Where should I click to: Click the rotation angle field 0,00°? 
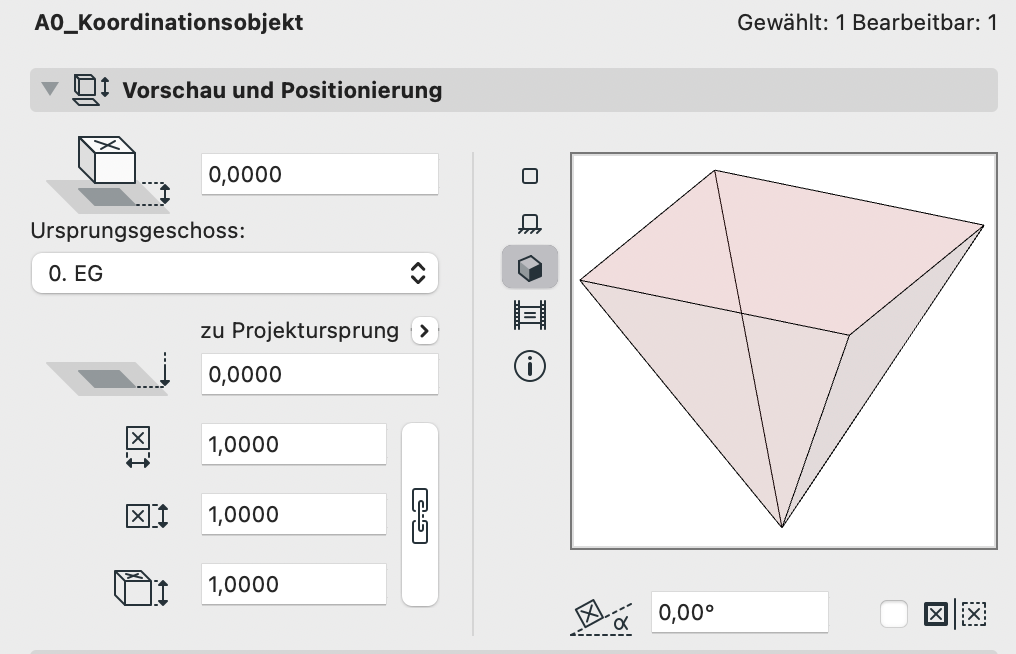tap(739, 612)
